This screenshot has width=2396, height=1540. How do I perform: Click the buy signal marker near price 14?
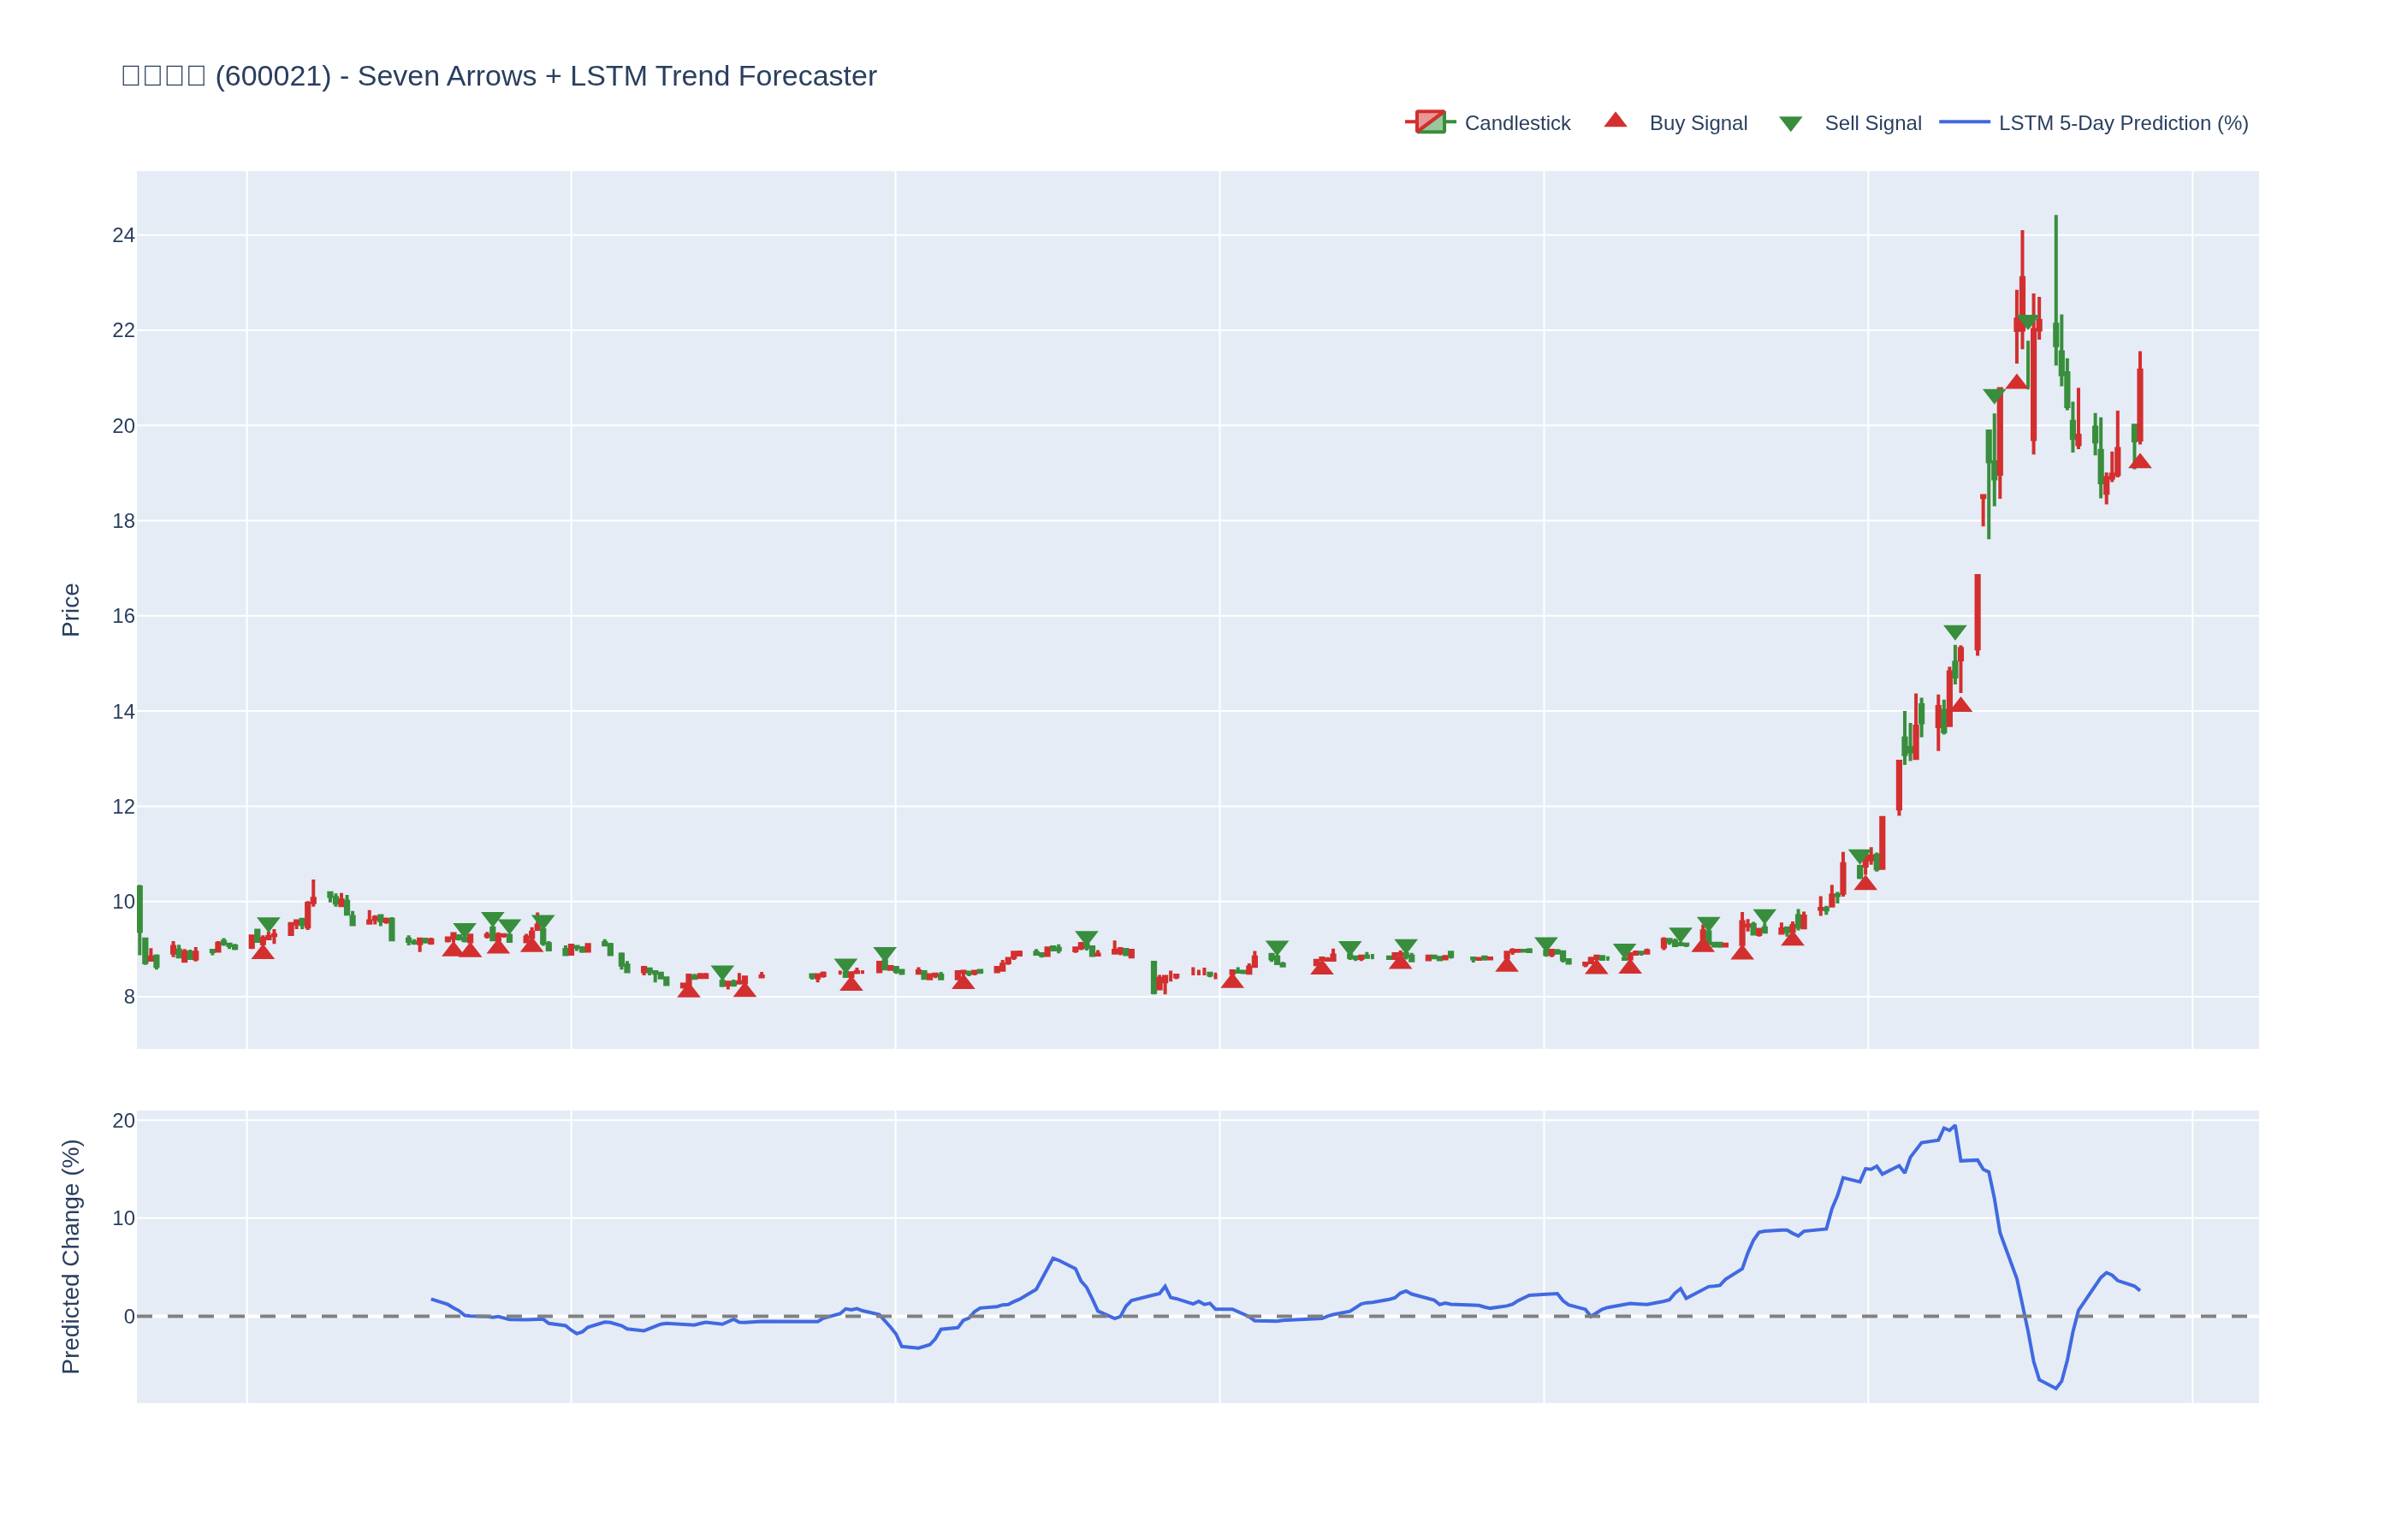click(1960, 705)
